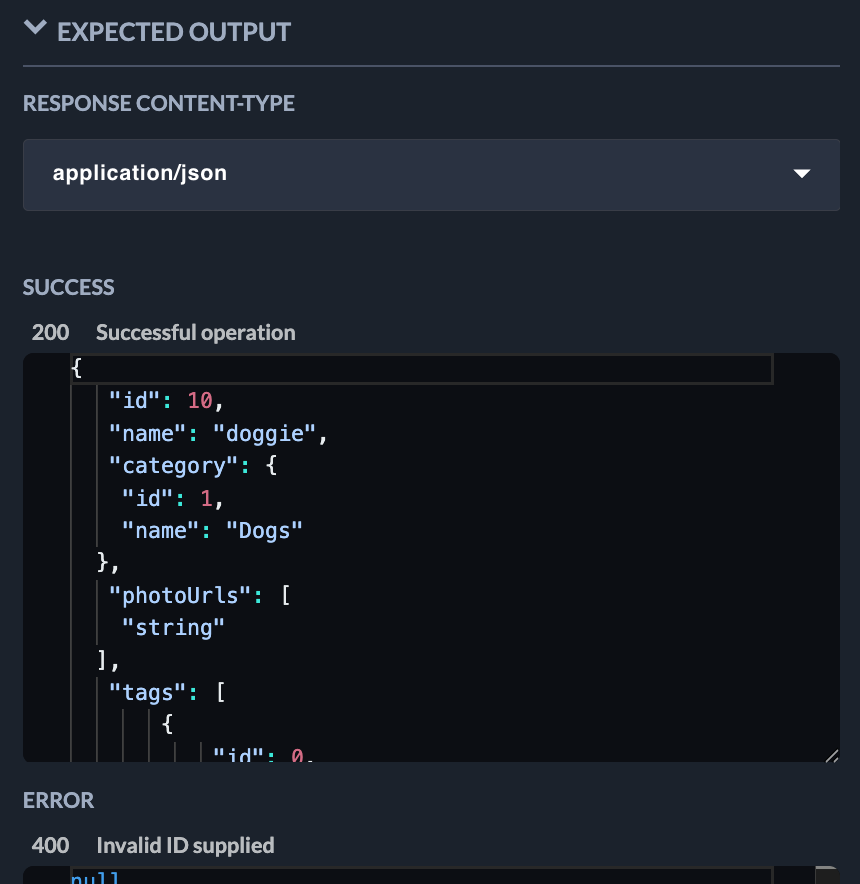Image resolution: width=860 pixels, height=884 pixels.
Task: Click the white dropdown arrow caret
Action: [x=801, y=174]
